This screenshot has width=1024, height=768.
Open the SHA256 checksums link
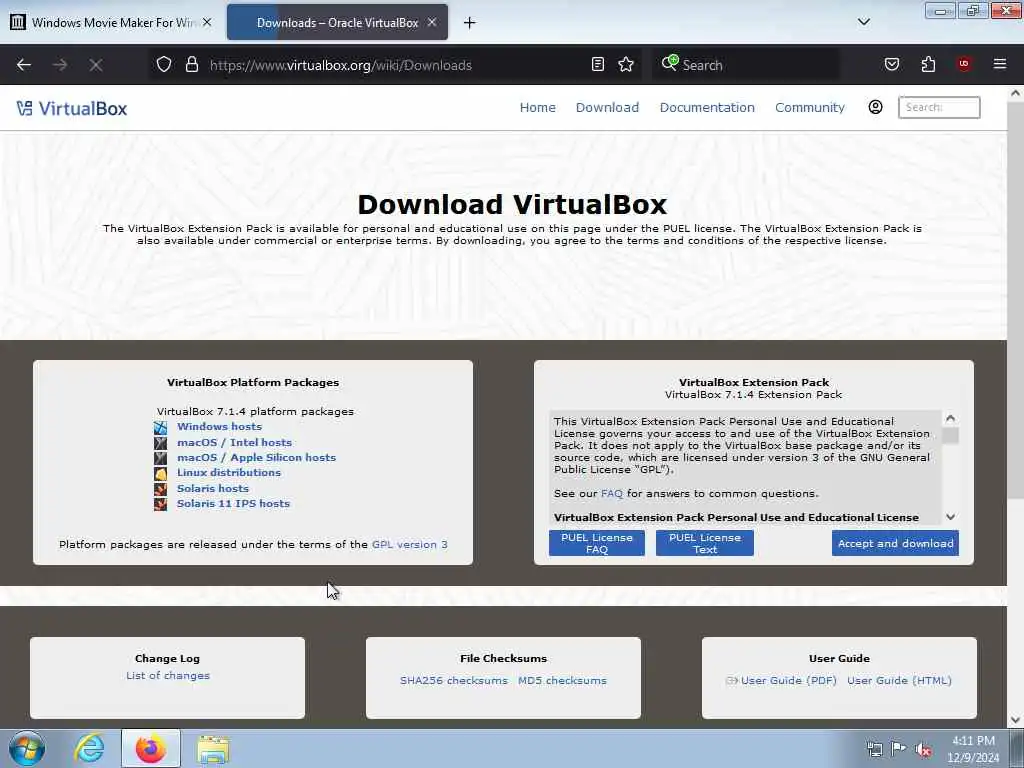tap(454, 680)
